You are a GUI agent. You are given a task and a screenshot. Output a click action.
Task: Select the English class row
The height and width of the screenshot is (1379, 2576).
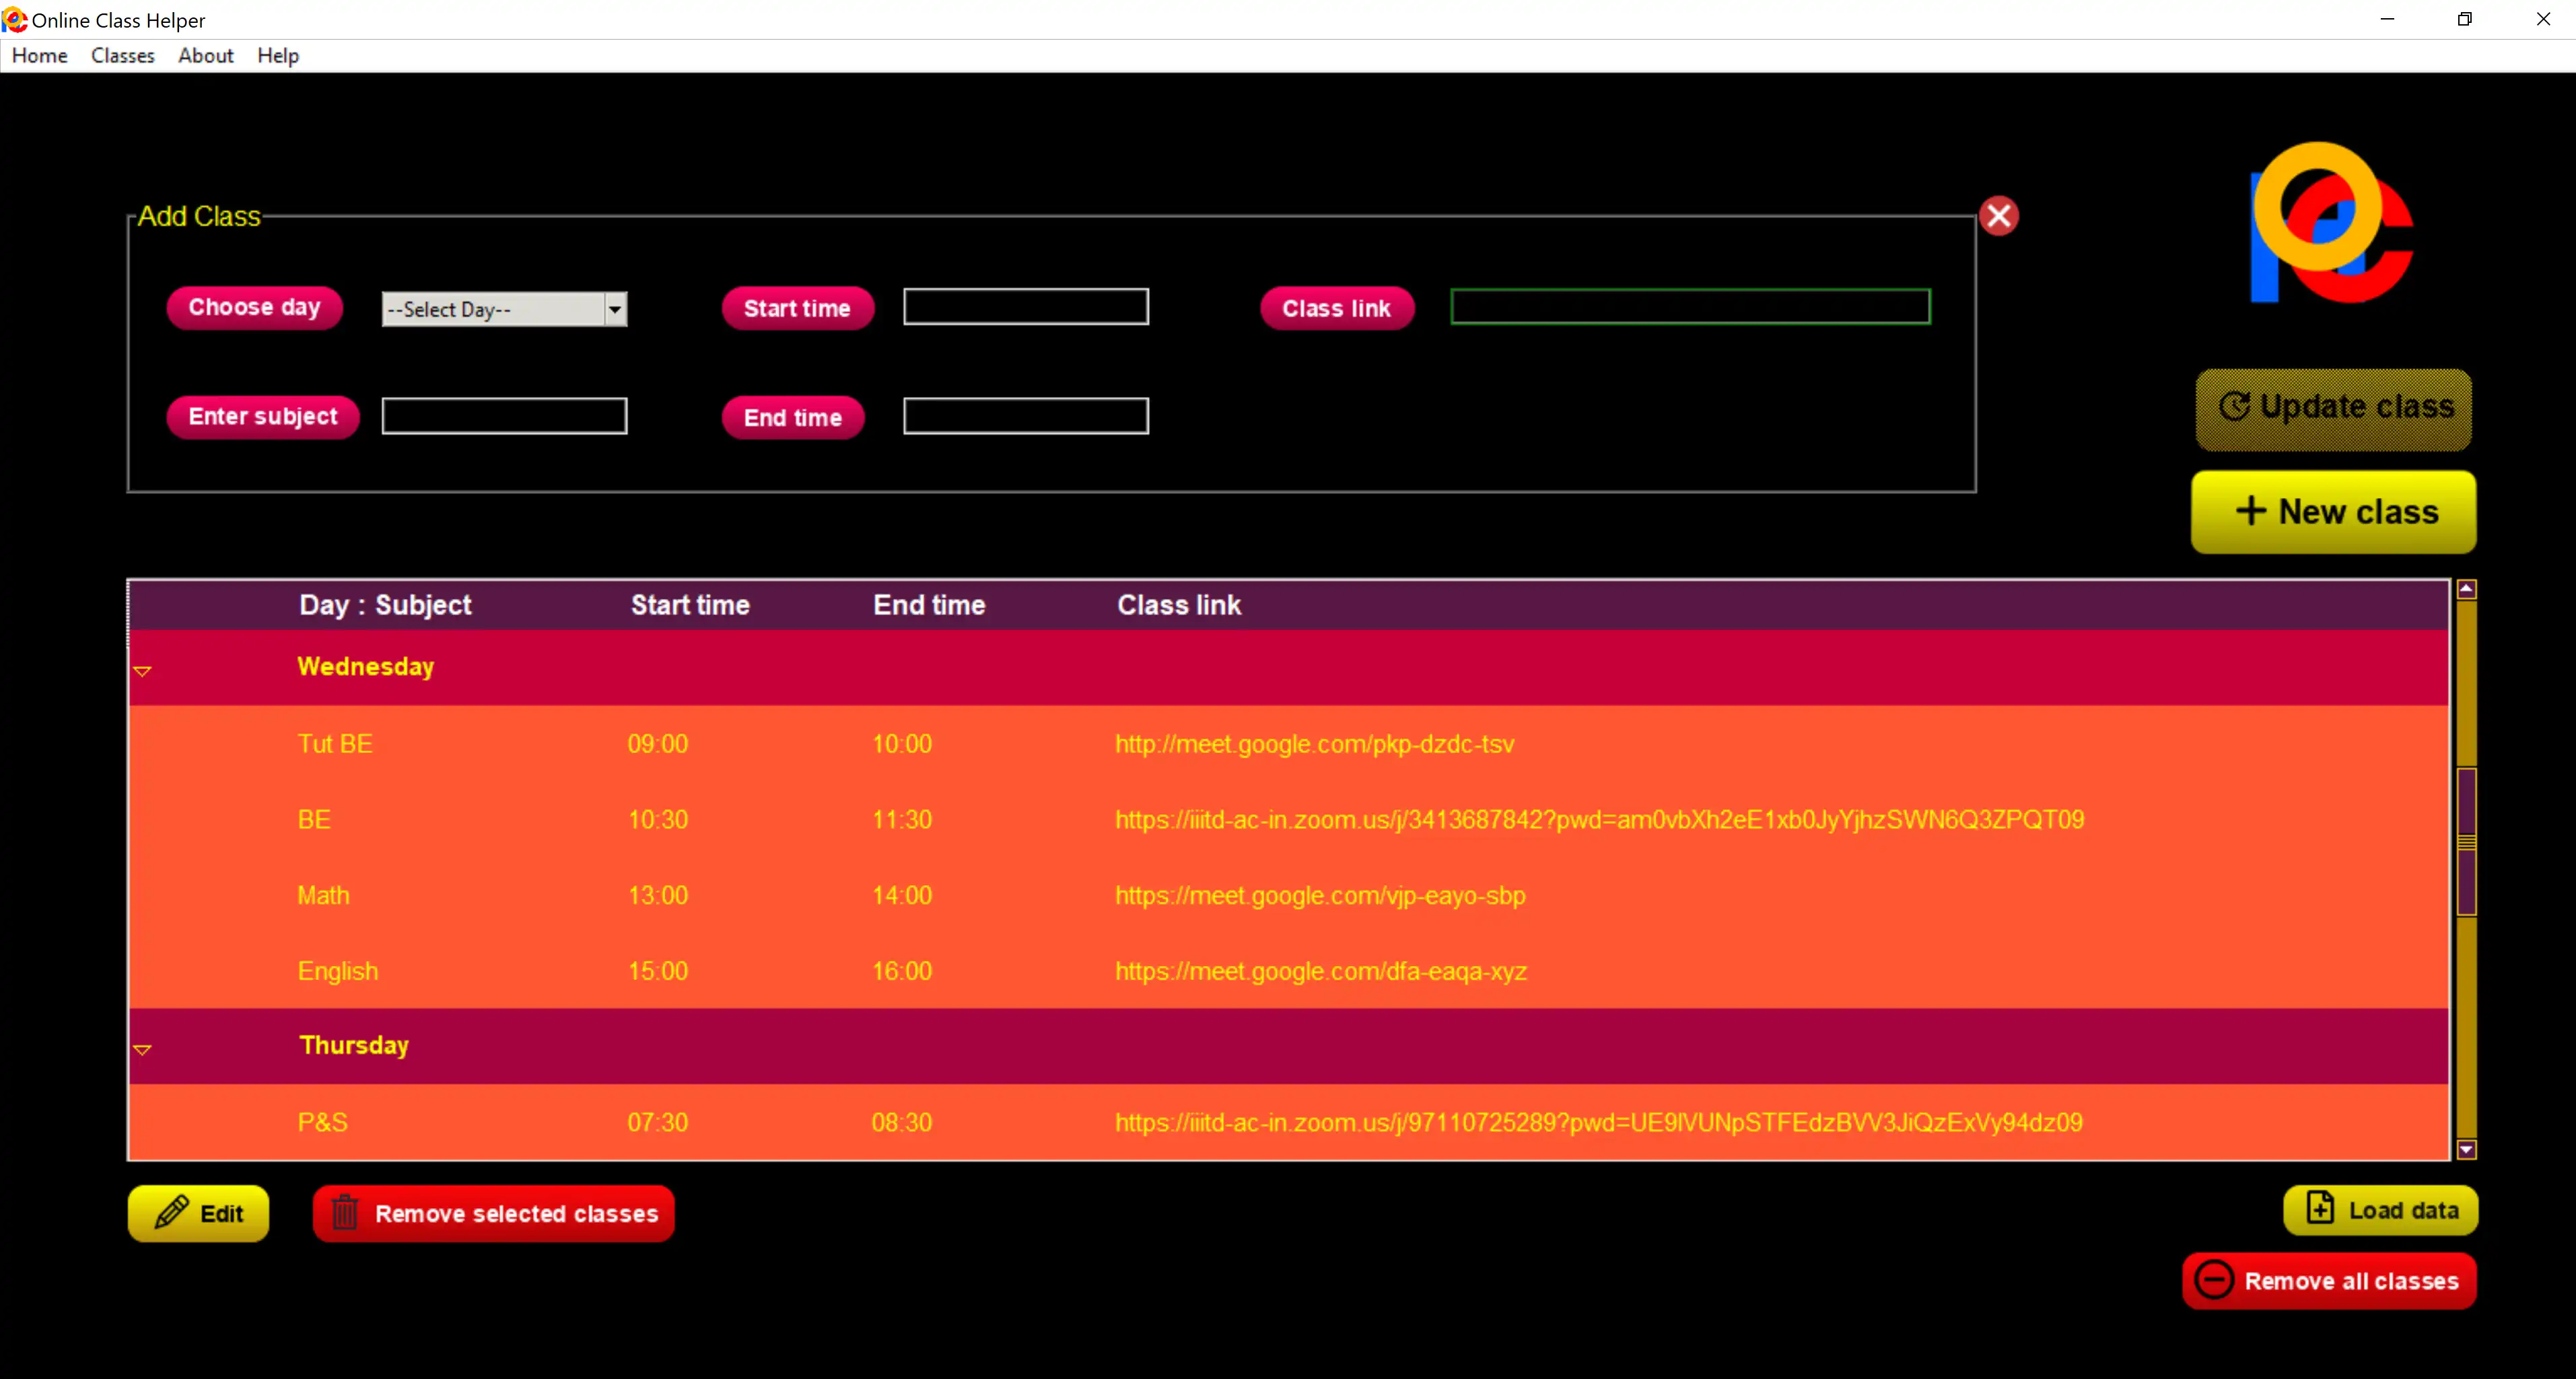point(1288,971)
